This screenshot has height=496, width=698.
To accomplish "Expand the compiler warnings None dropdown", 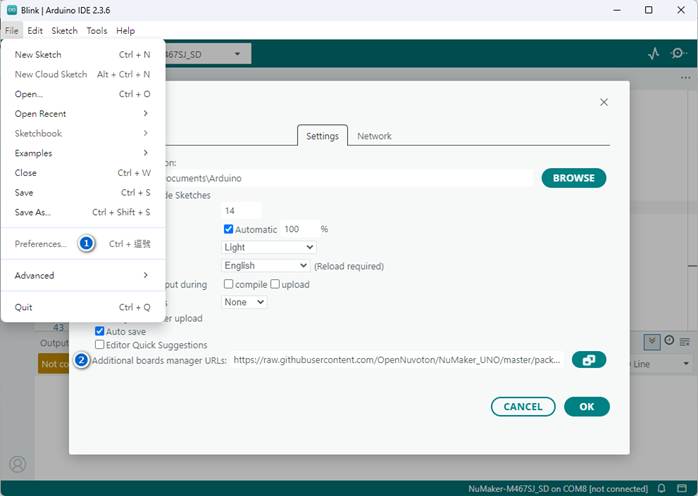I will pos(244,302).
